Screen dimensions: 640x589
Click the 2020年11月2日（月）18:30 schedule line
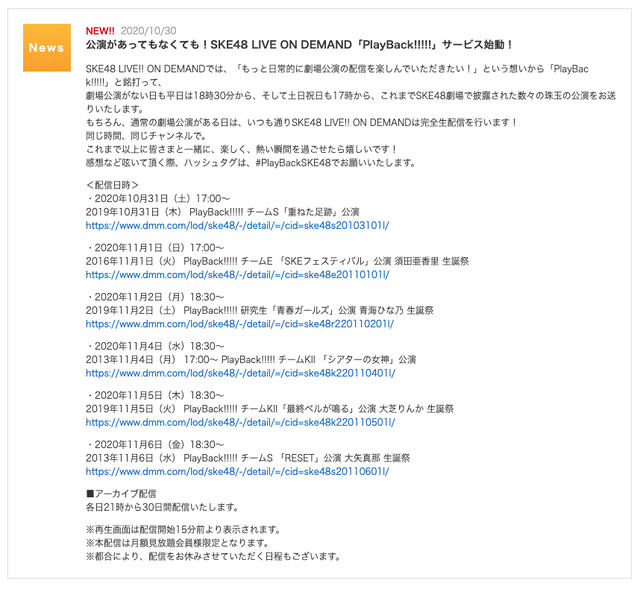click(155, 297)
